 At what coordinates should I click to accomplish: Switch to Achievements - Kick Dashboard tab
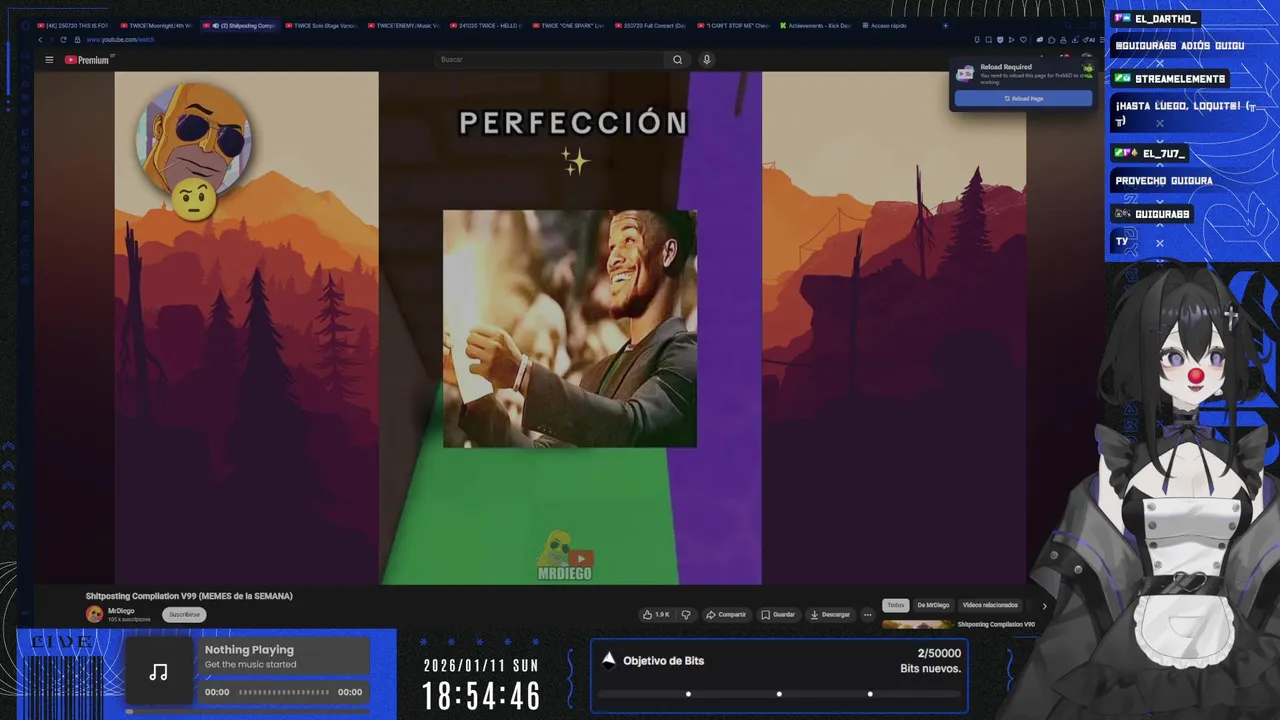[x=816, y=25]
